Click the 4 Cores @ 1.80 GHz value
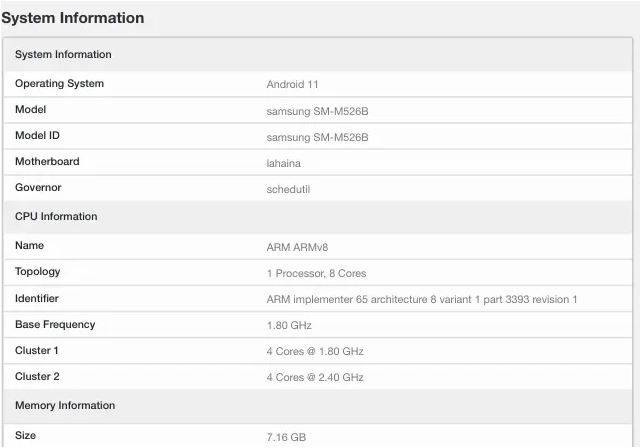Screen dimensions: 641x448 (315, 352)
